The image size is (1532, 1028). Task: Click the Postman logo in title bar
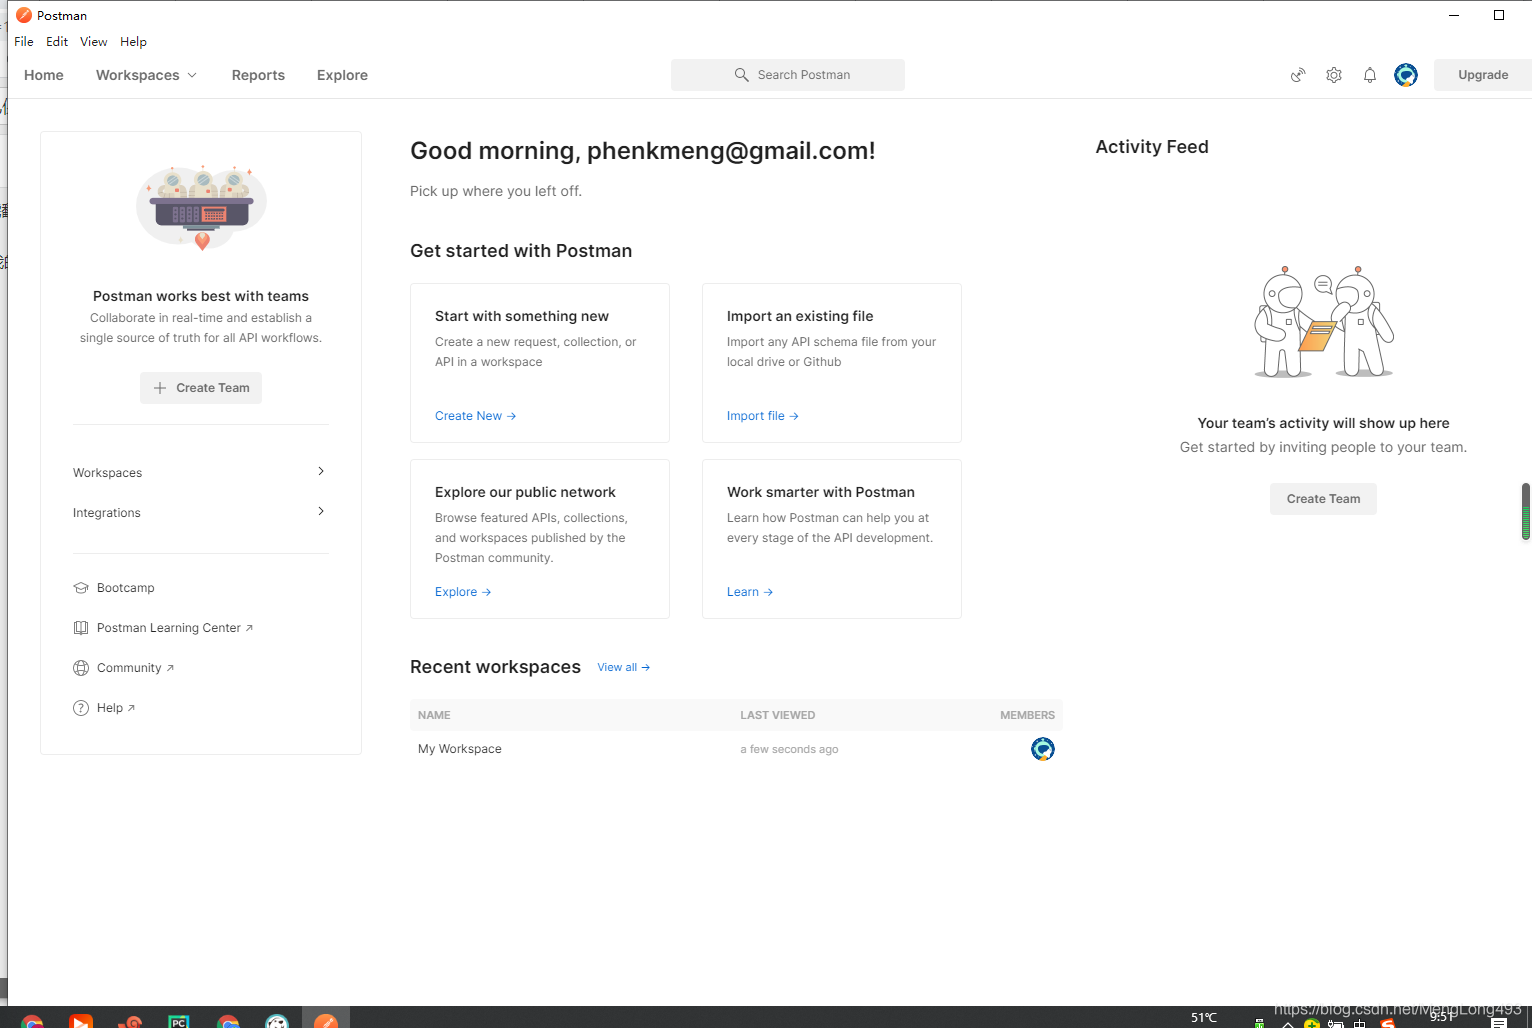[24, 15]
